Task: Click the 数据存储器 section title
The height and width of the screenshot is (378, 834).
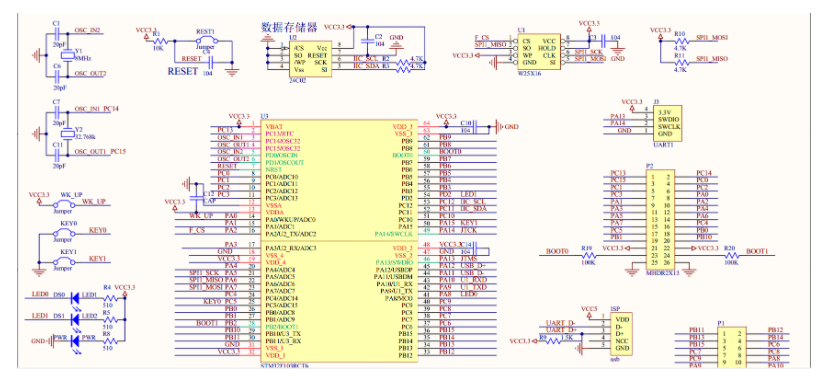Action: tap(289, 27)
